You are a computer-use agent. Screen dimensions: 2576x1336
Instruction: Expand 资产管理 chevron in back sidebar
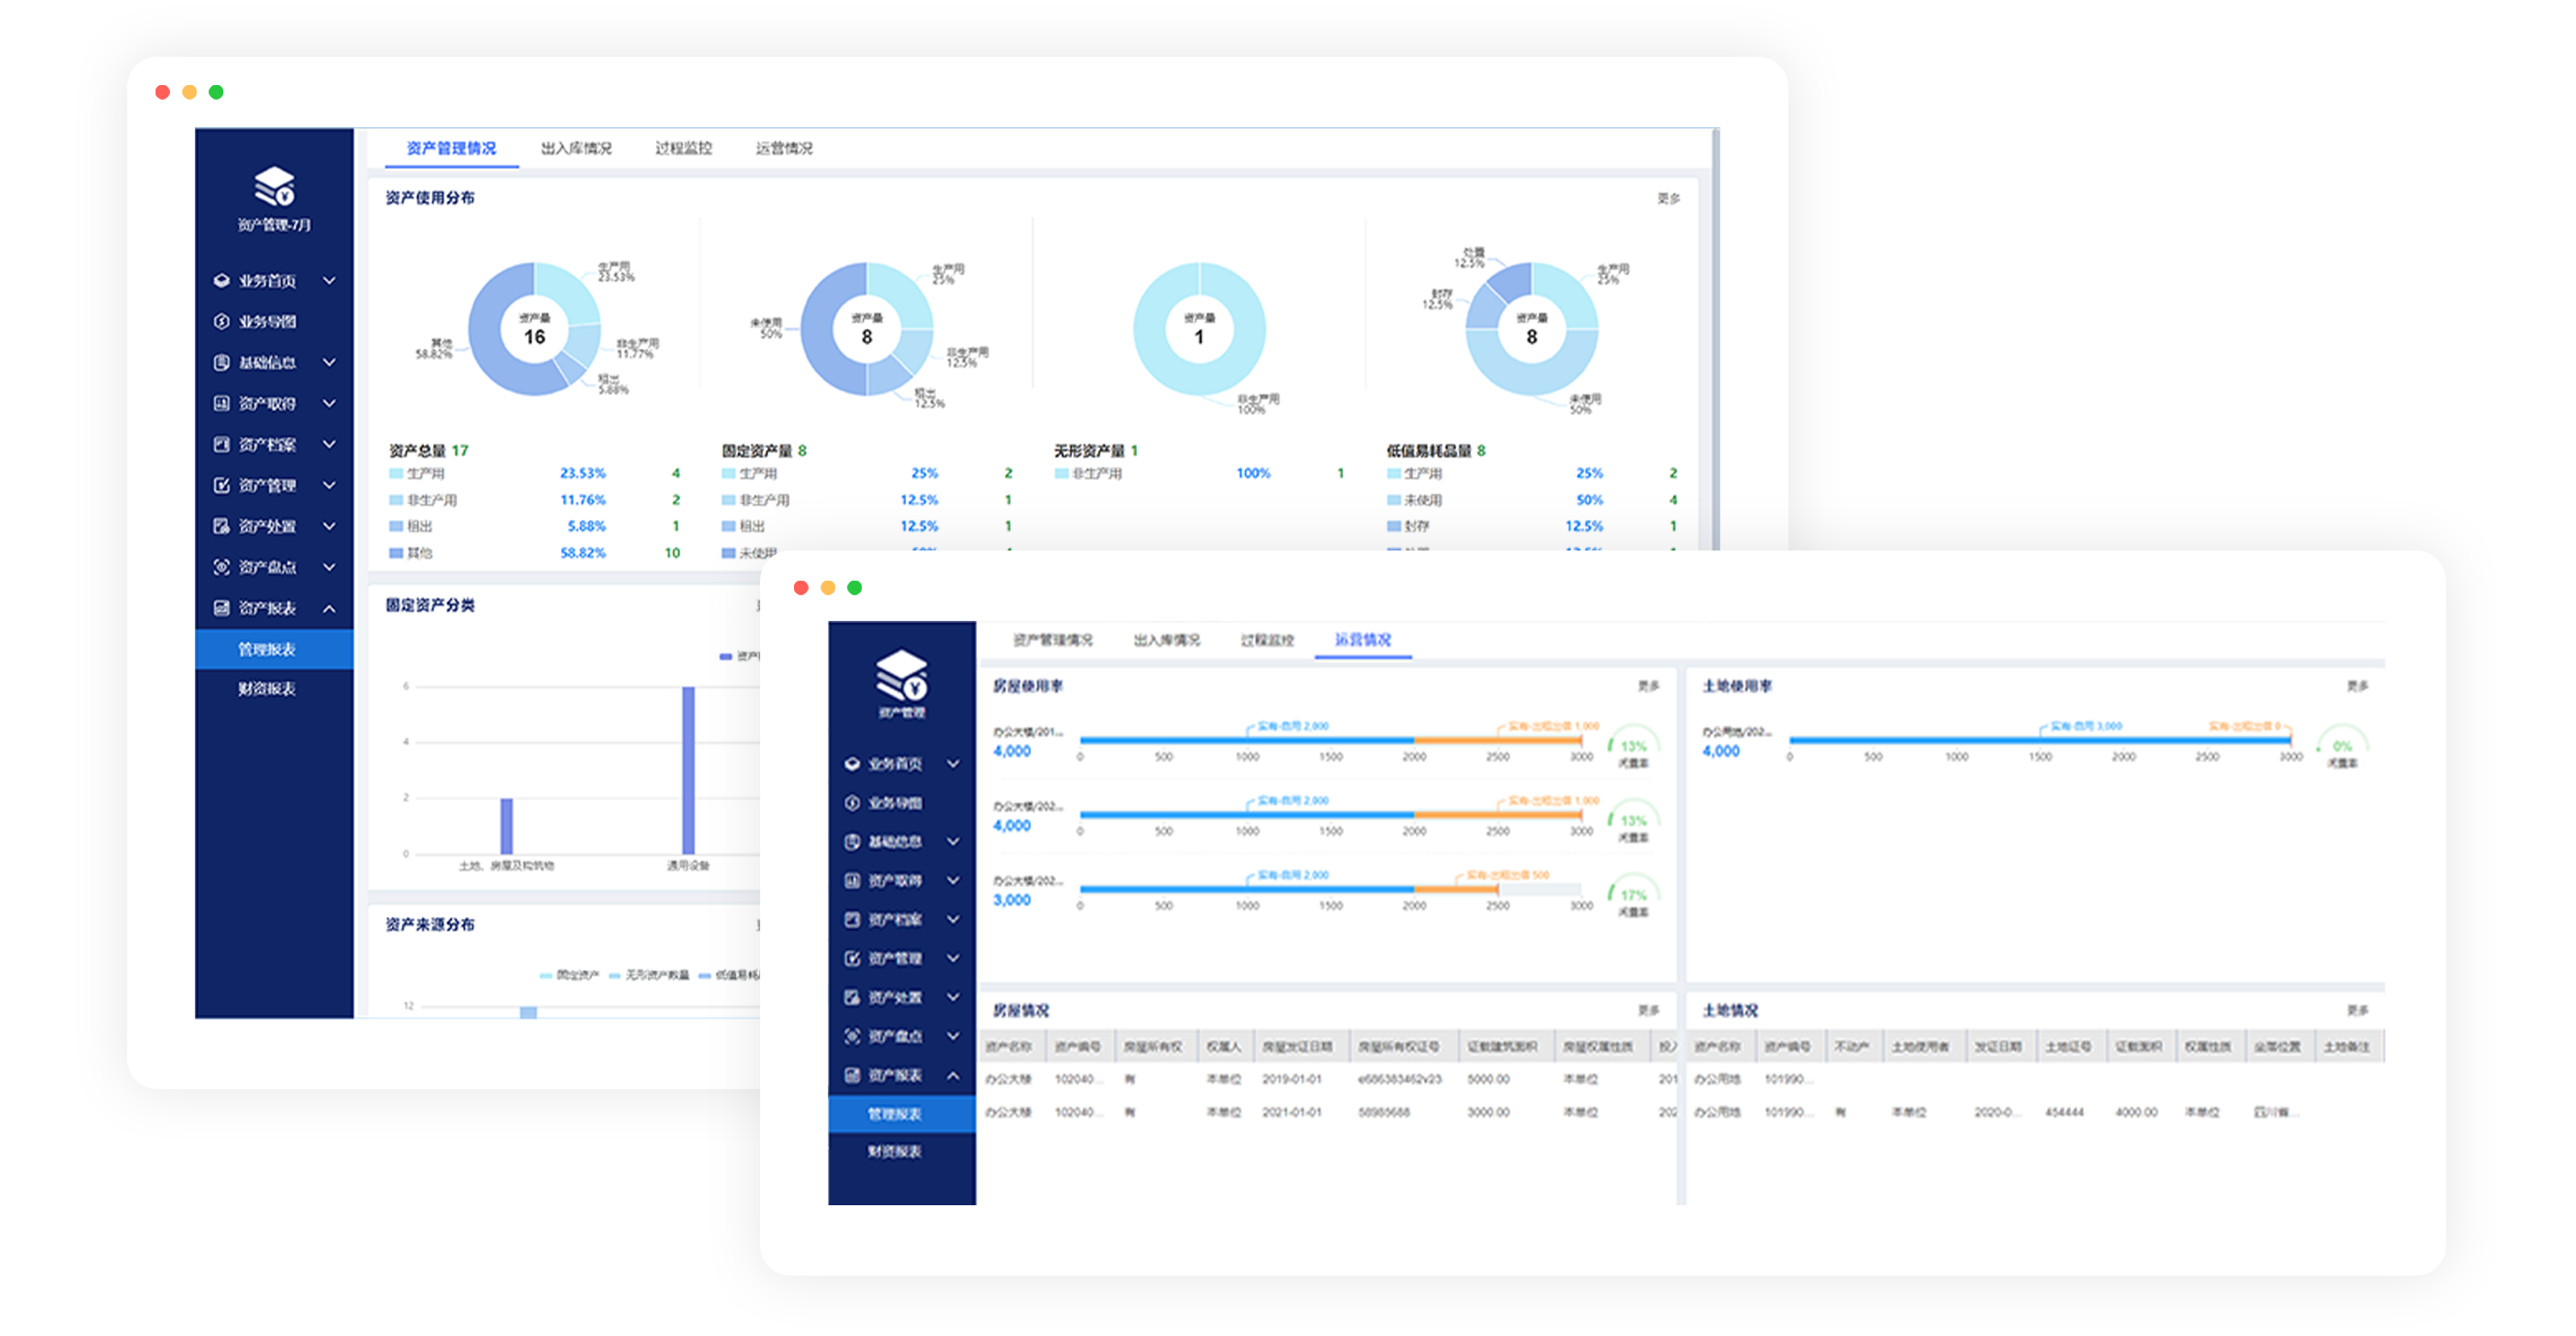(329, 485)
